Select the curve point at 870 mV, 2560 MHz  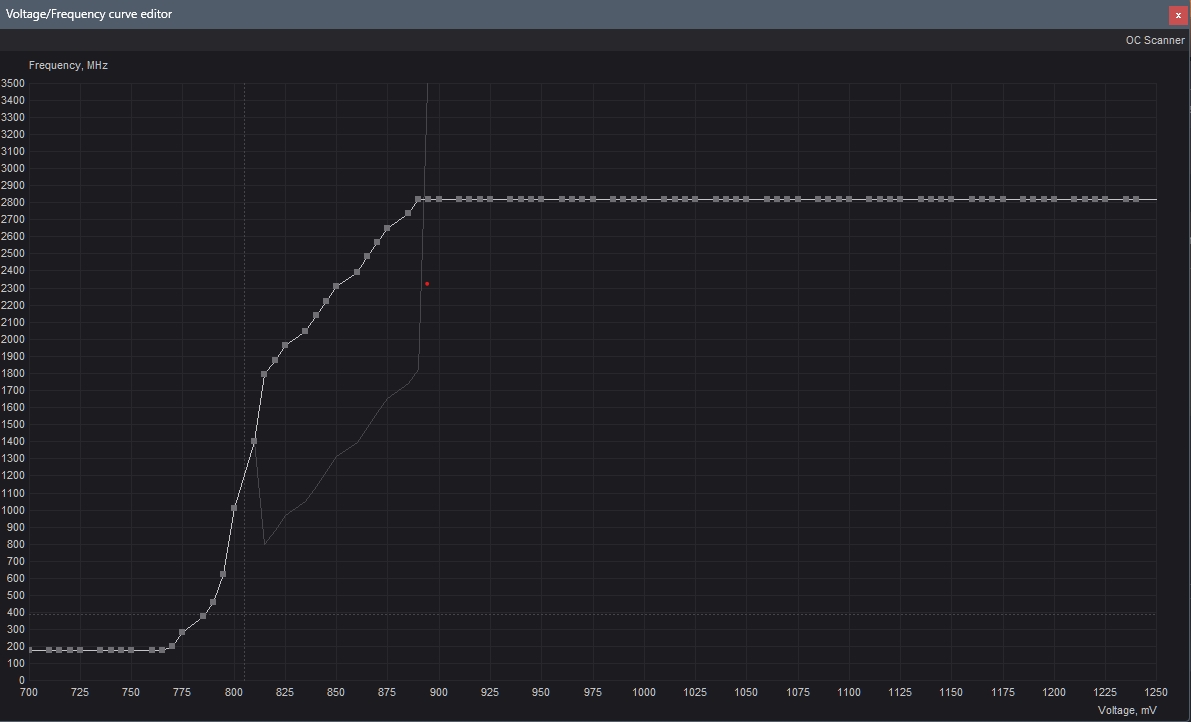click(x=377, y=242)
